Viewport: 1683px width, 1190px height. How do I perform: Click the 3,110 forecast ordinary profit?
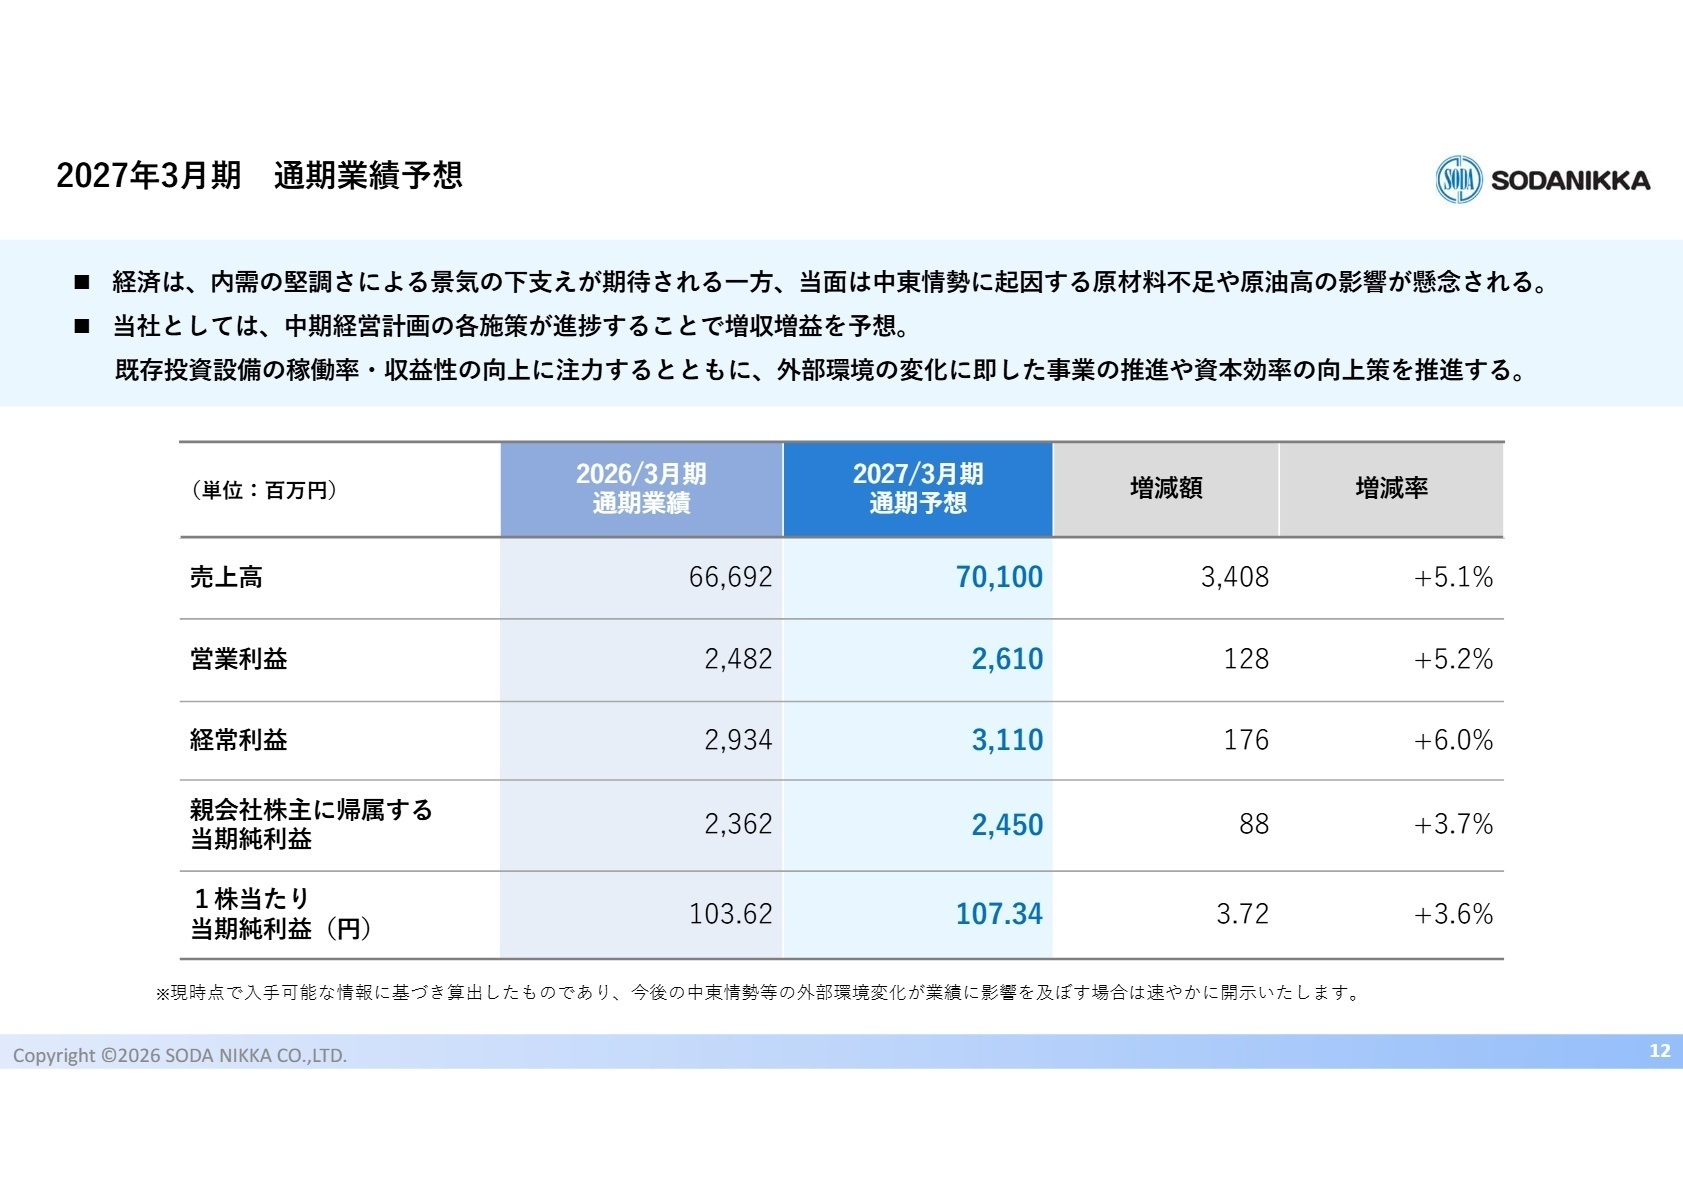point(1007,740)
